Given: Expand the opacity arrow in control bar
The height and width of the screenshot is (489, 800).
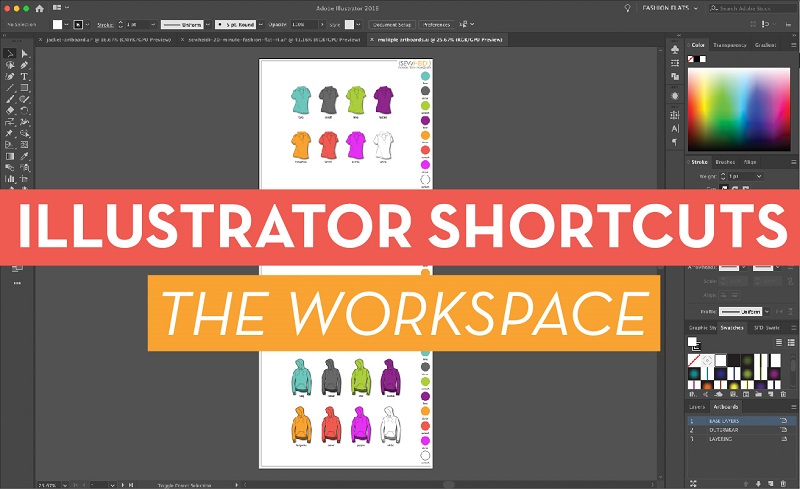Looking at the screenshot, I should pos(321,25).
